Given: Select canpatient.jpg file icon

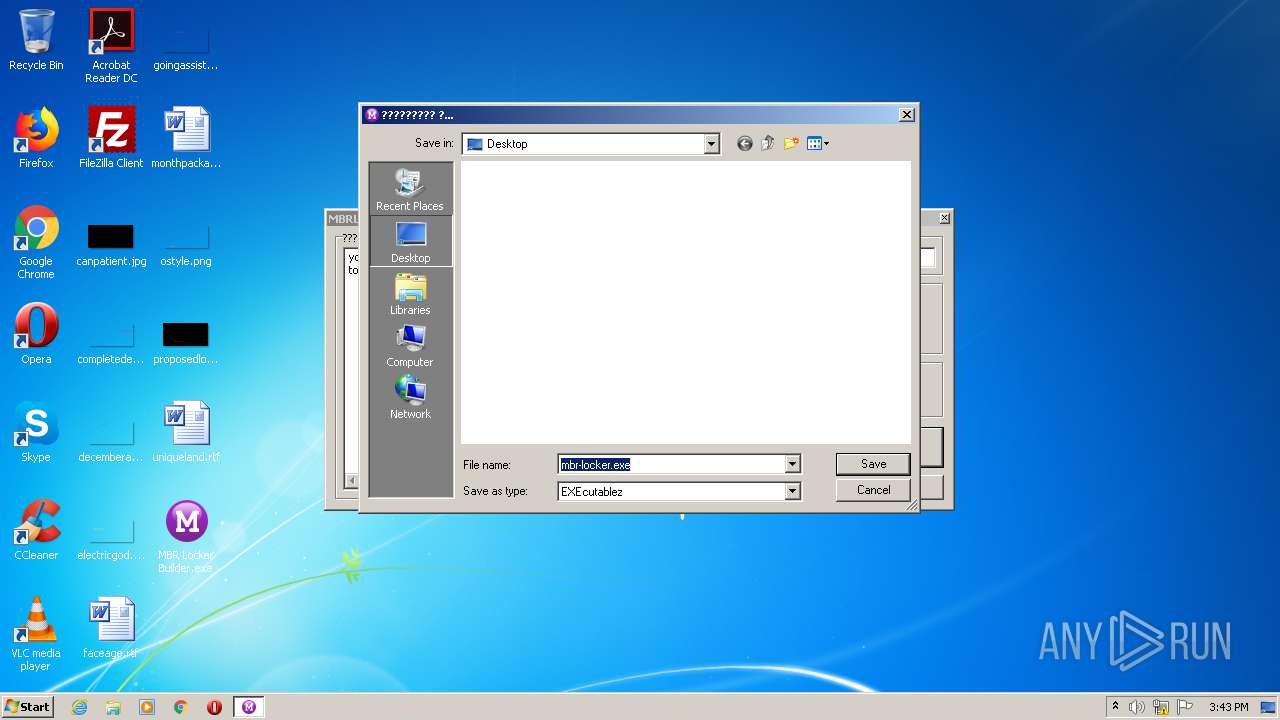Looking at the screenshot, I should tap(111, 244).
